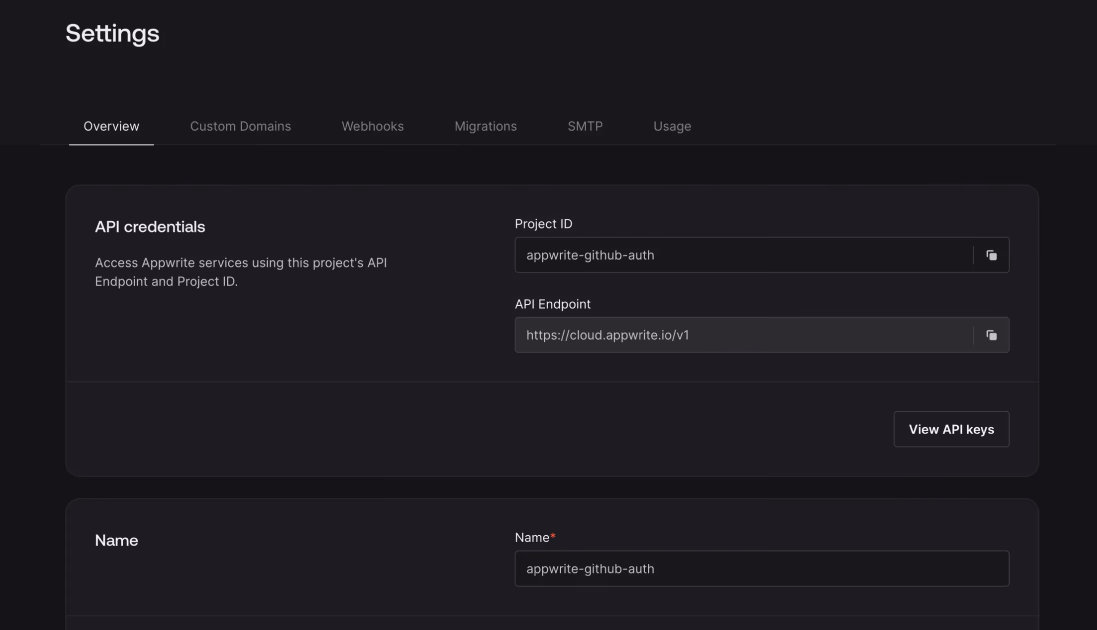The height and width of the screenshot is (630, 1097).
Task: Click the API Endpoint label
Action: point(553,304)
